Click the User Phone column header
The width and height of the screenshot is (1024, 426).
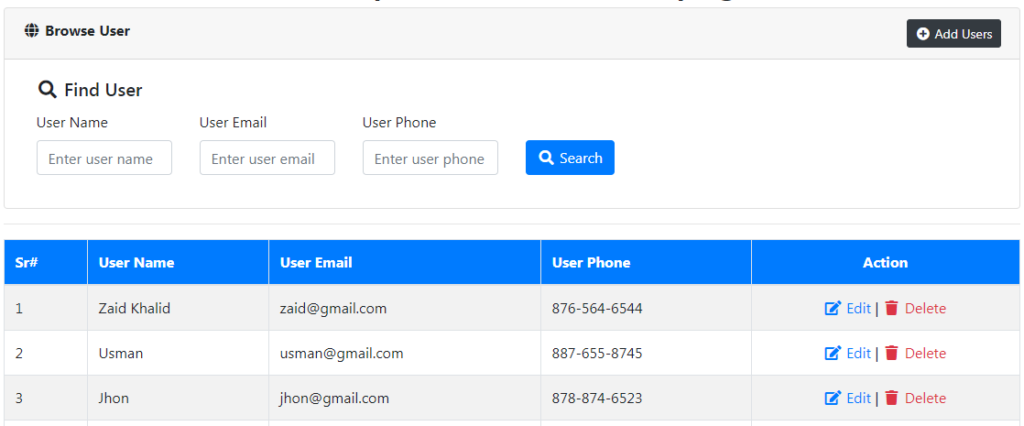646,262
